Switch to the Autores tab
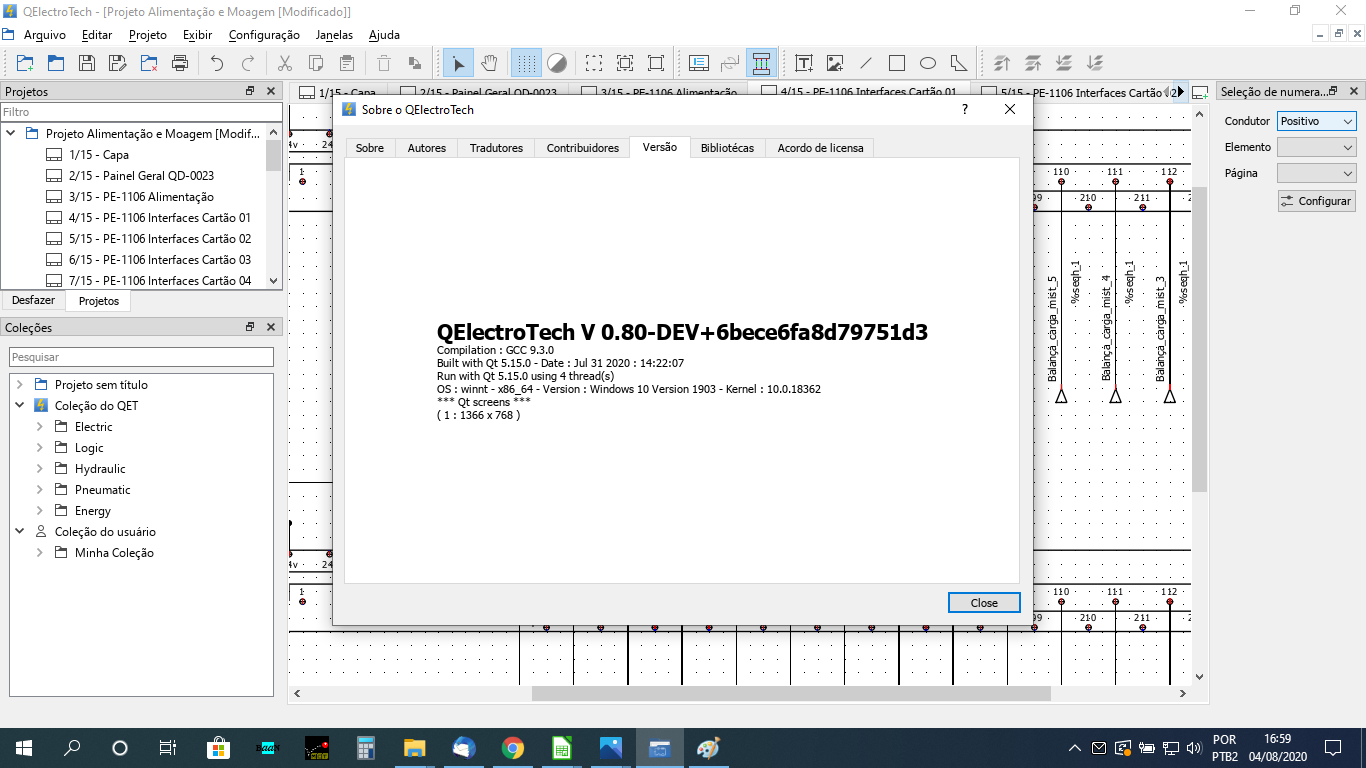Screen dimensions: 1366x768 (x=427, y=148)
